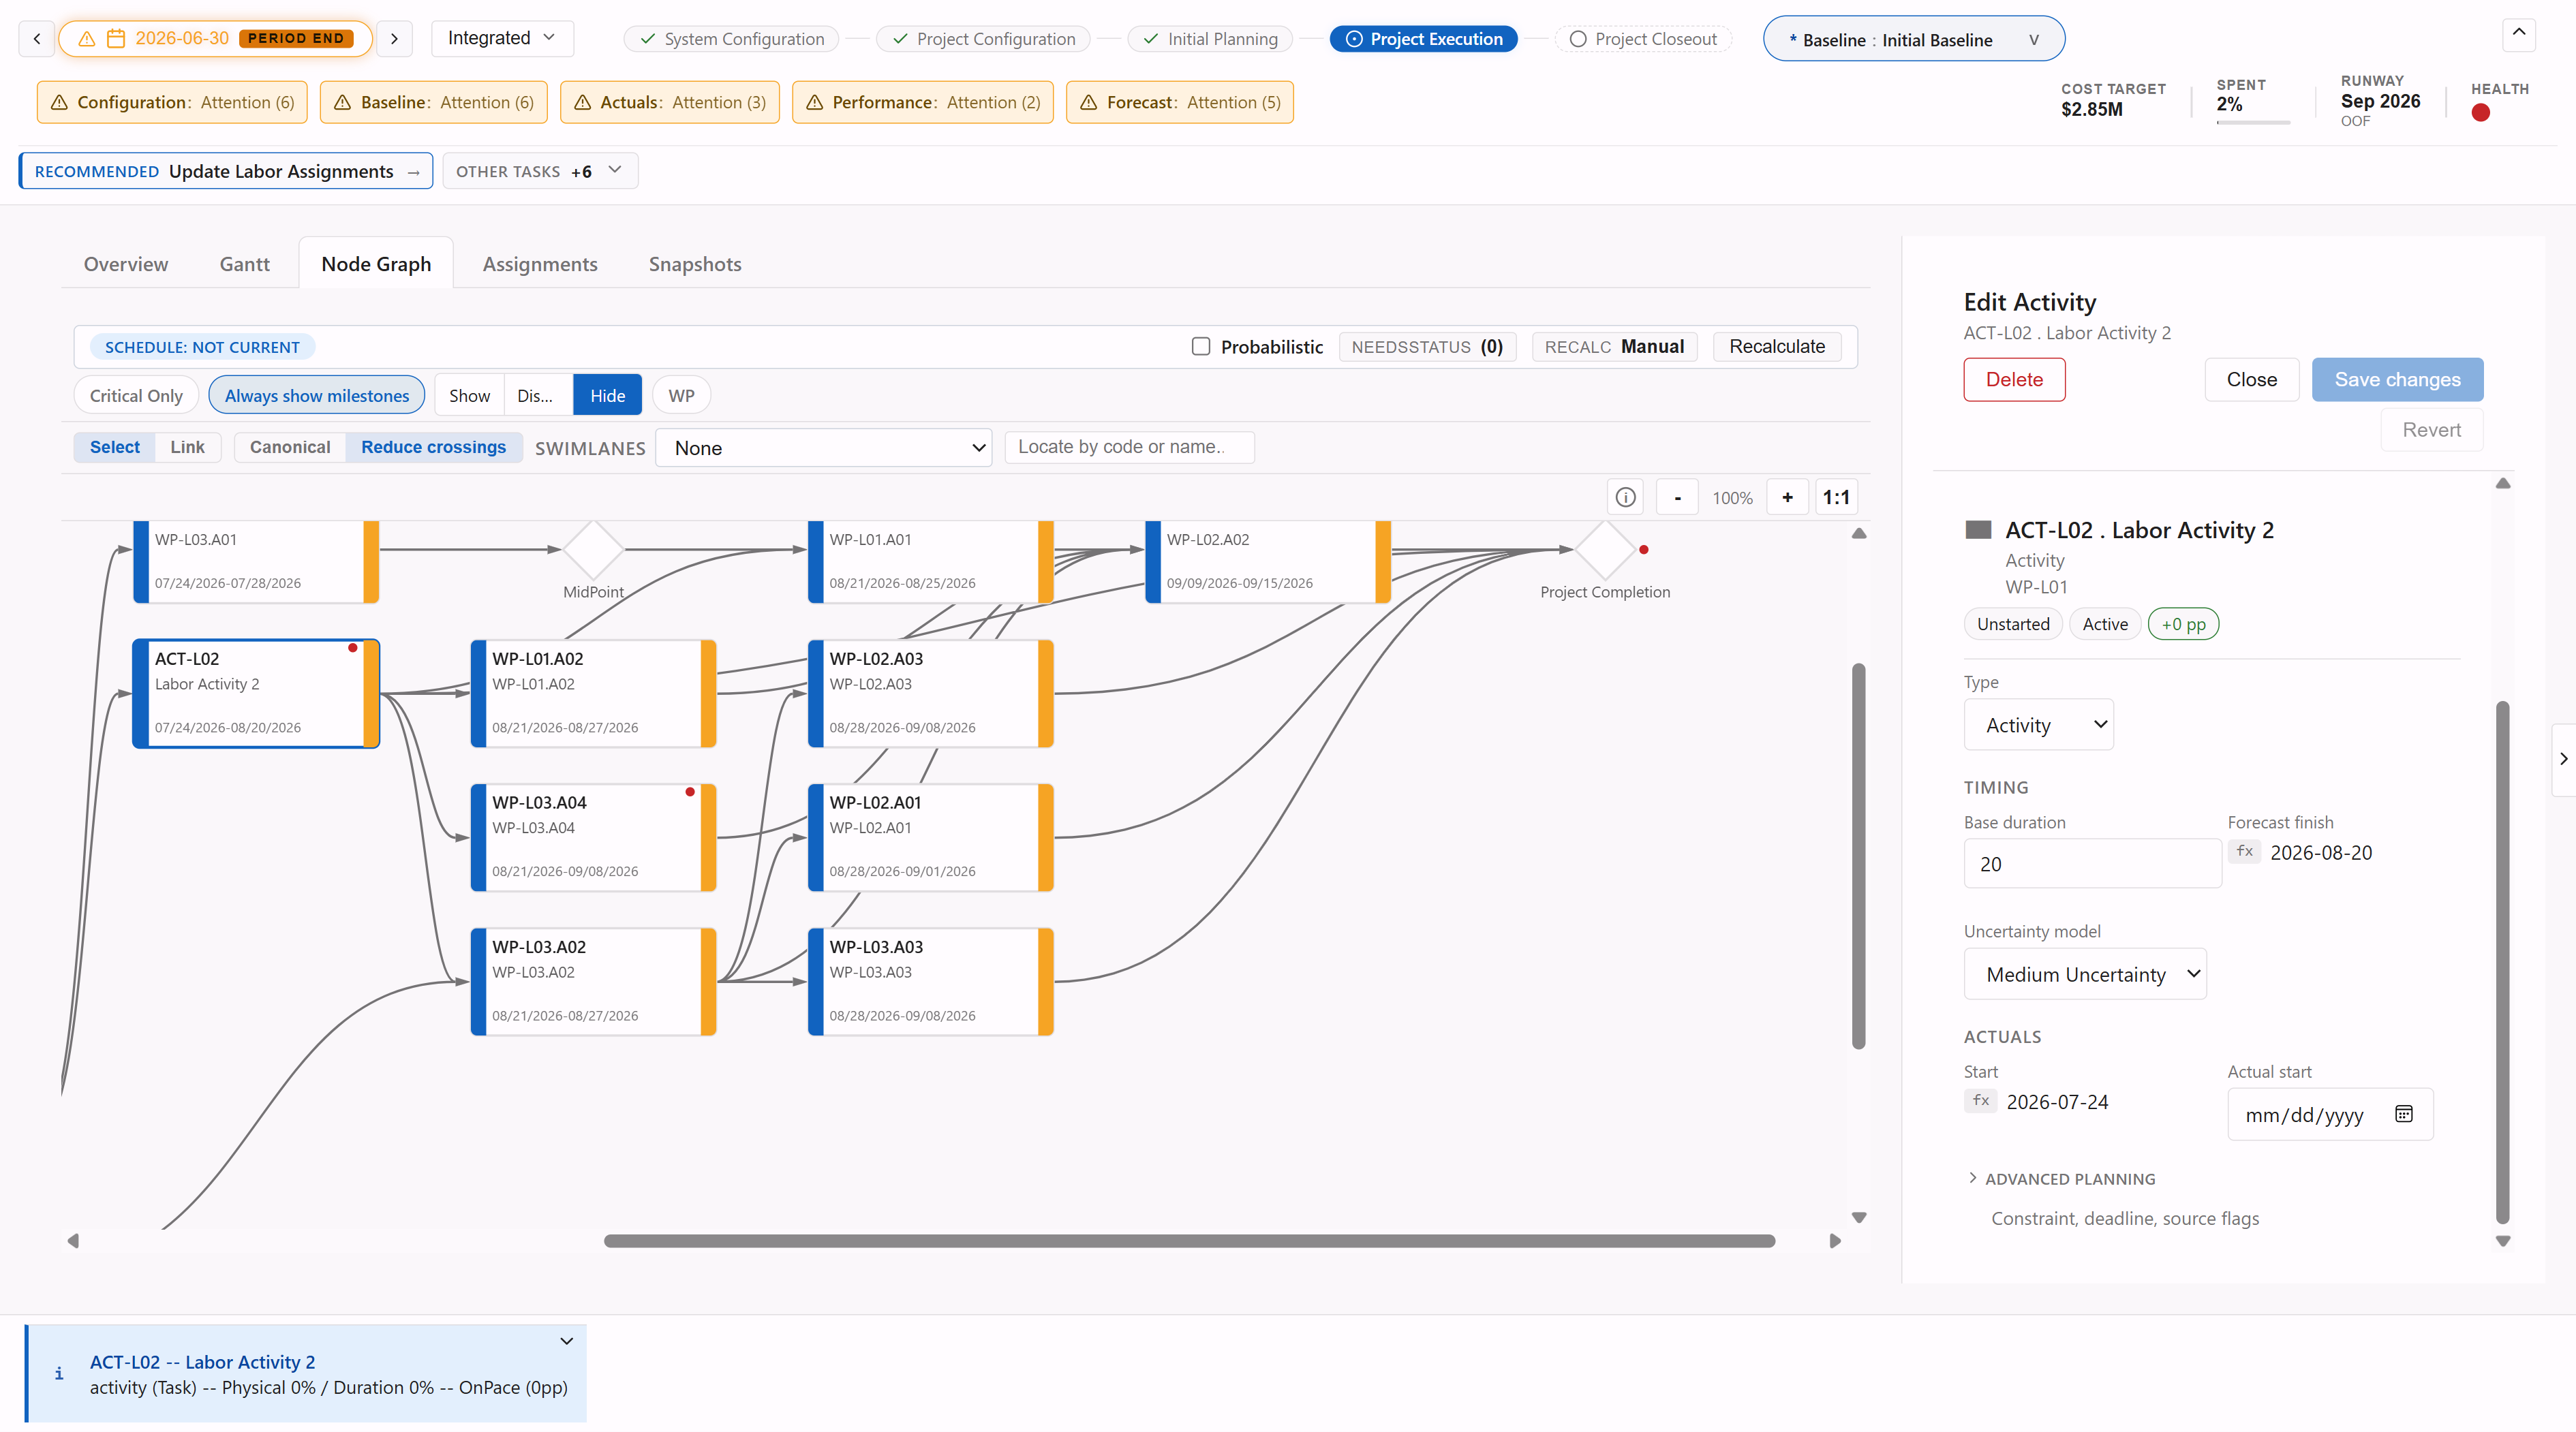Open the activity Type dropdown
This screenshot has width=2576, height=1432.
(x=2038, y=725)
